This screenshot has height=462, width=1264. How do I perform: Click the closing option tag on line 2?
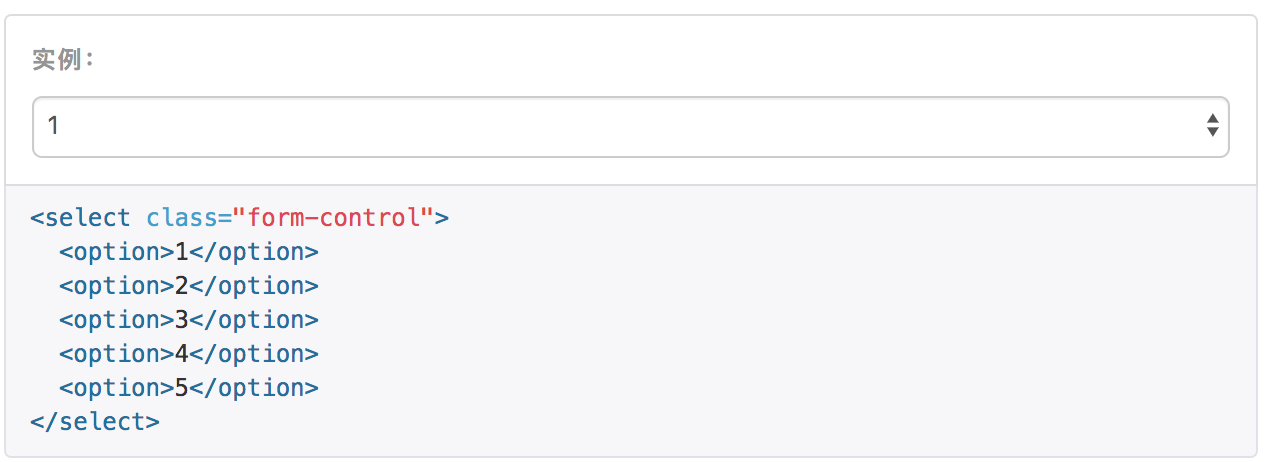point(254,286)
